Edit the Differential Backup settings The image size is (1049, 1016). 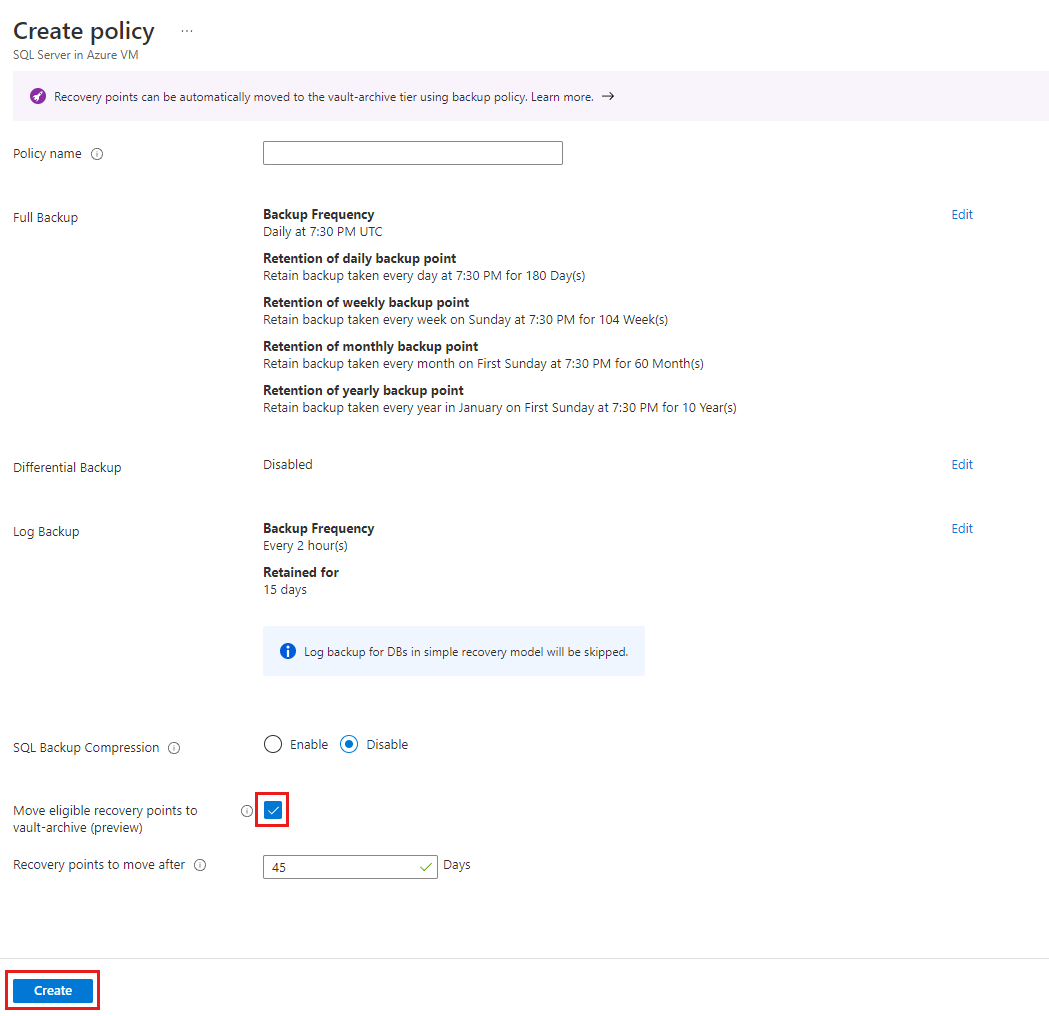961,464
